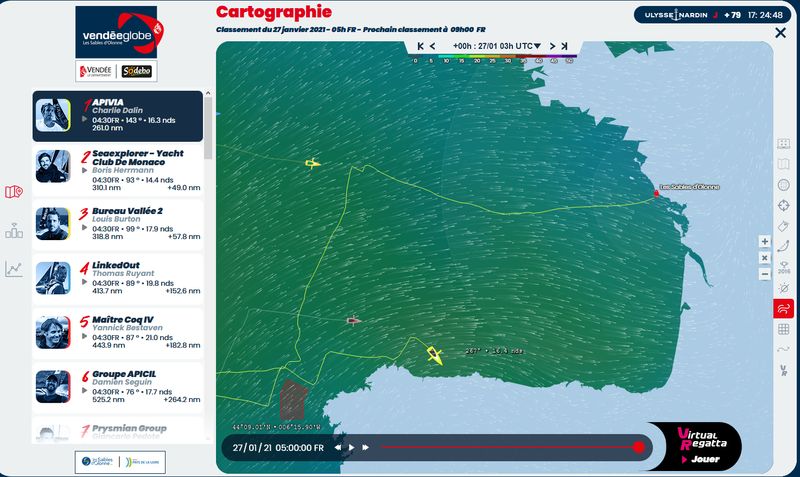
Task: Click the Ulysse Nardin race timer banner
Action: (713, 15)
